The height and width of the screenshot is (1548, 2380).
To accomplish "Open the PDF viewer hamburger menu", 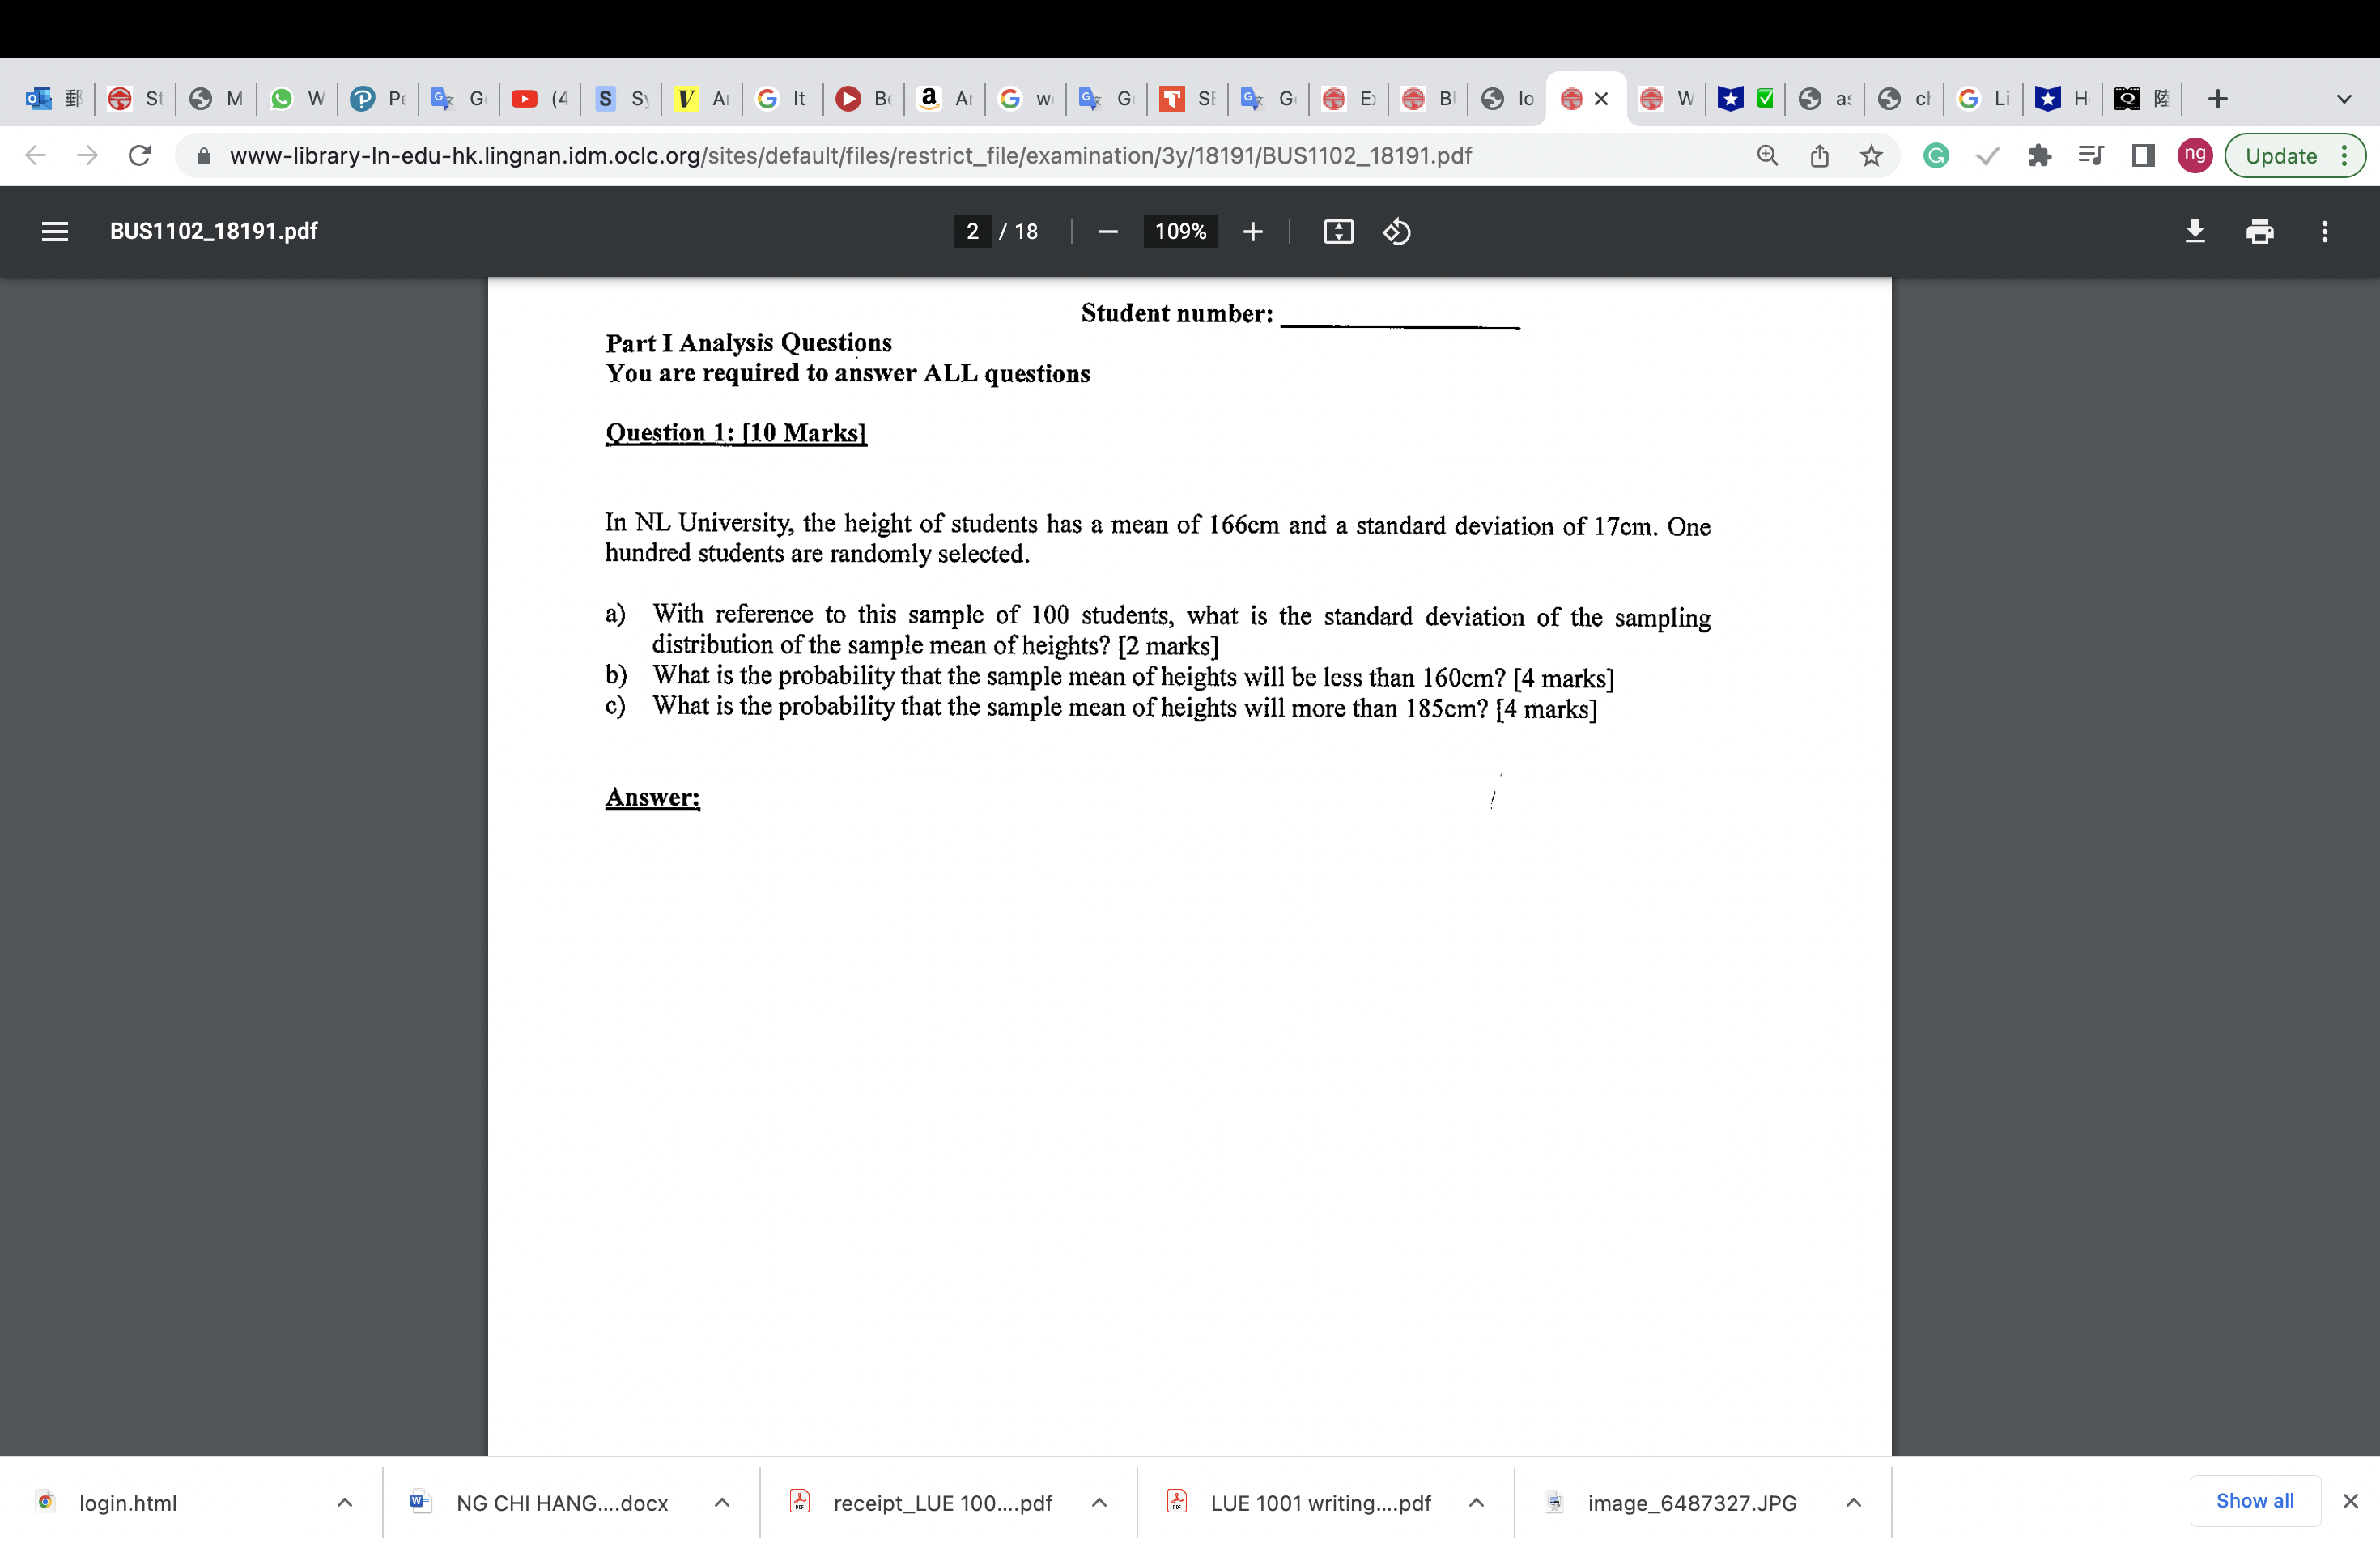I will coord(55,231).
